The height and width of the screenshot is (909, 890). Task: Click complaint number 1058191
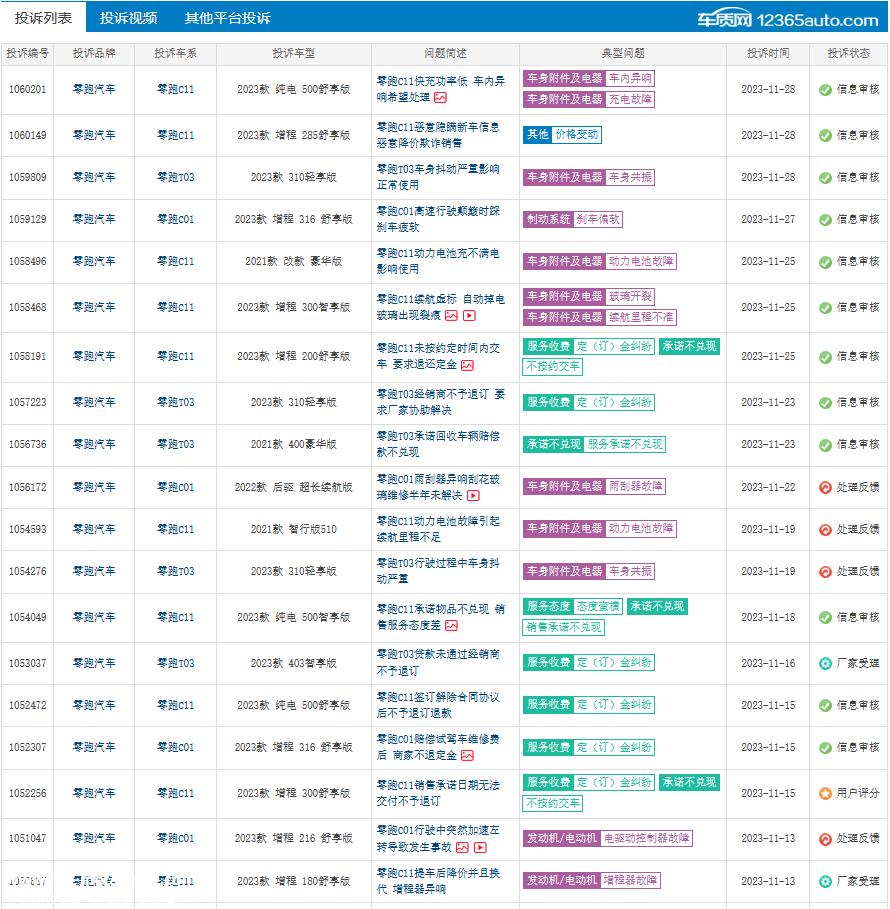tap(27, 356)
